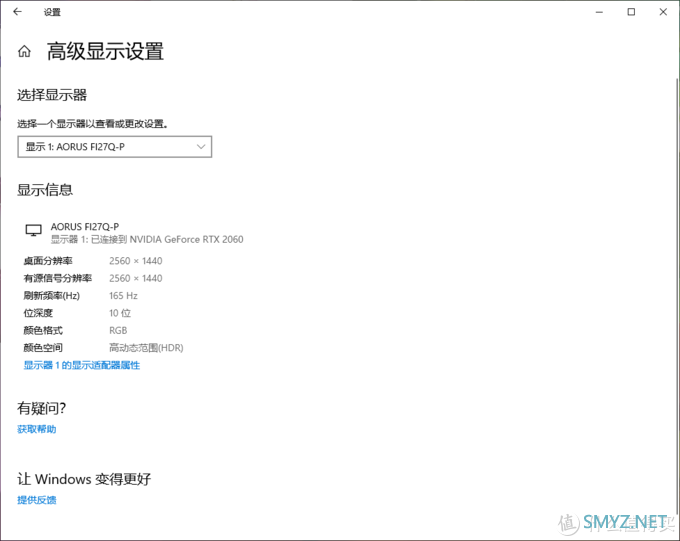Select the 颜色空间 label
This screenshot has width=680, height=541.
tap(43, 348)
